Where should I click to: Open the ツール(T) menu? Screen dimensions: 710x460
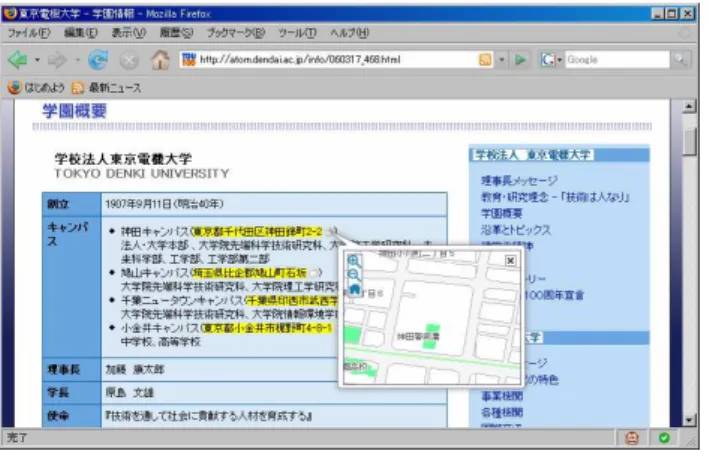point(297,33)
